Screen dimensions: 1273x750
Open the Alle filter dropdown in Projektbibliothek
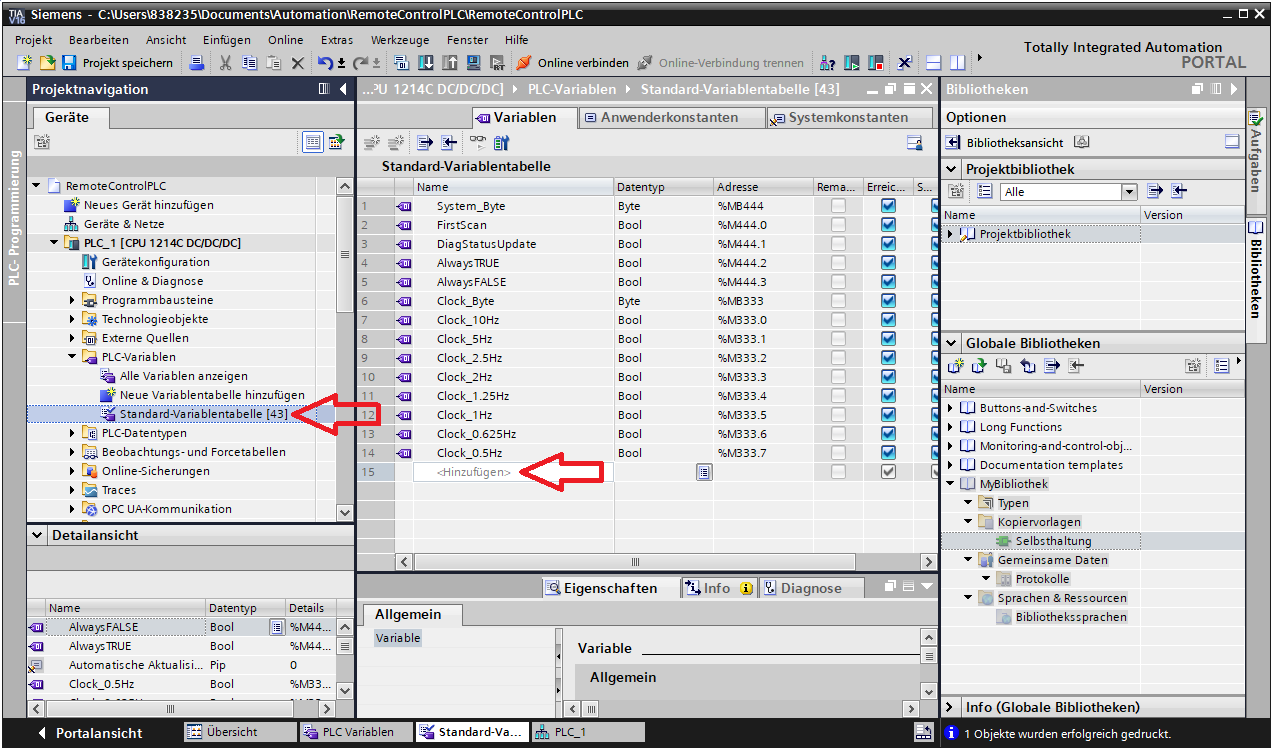pos(1130,192)
